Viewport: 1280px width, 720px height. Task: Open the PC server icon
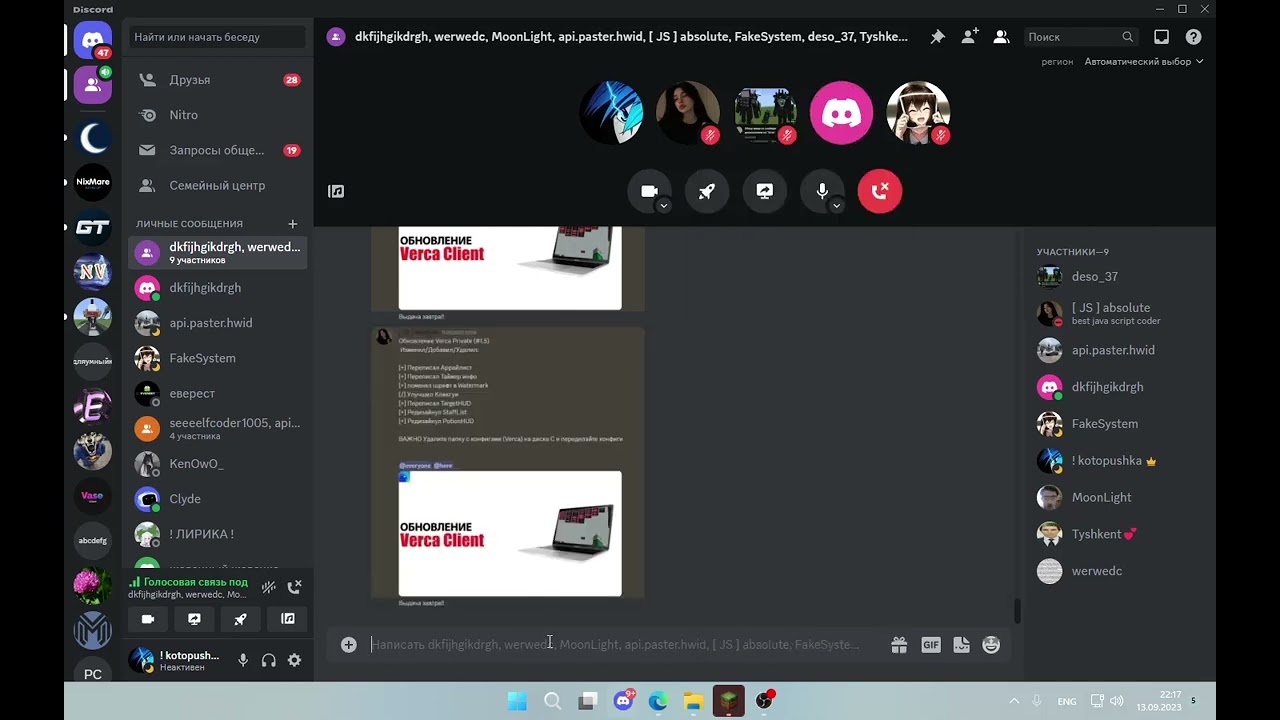pos(93,674)
